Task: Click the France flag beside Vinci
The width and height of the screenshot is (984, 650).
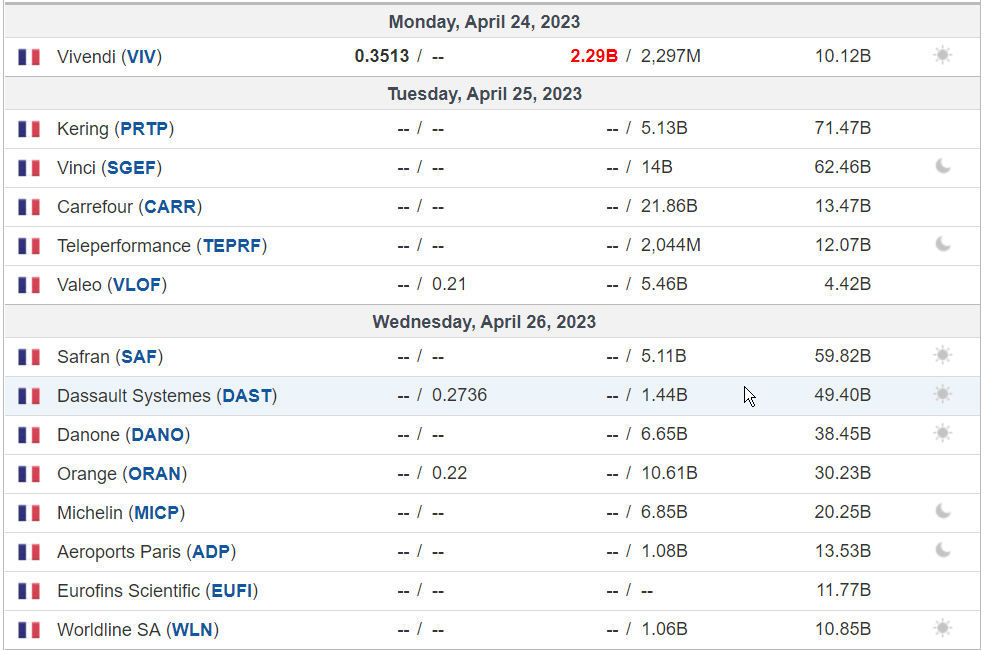Action: [x=29, y=168]
